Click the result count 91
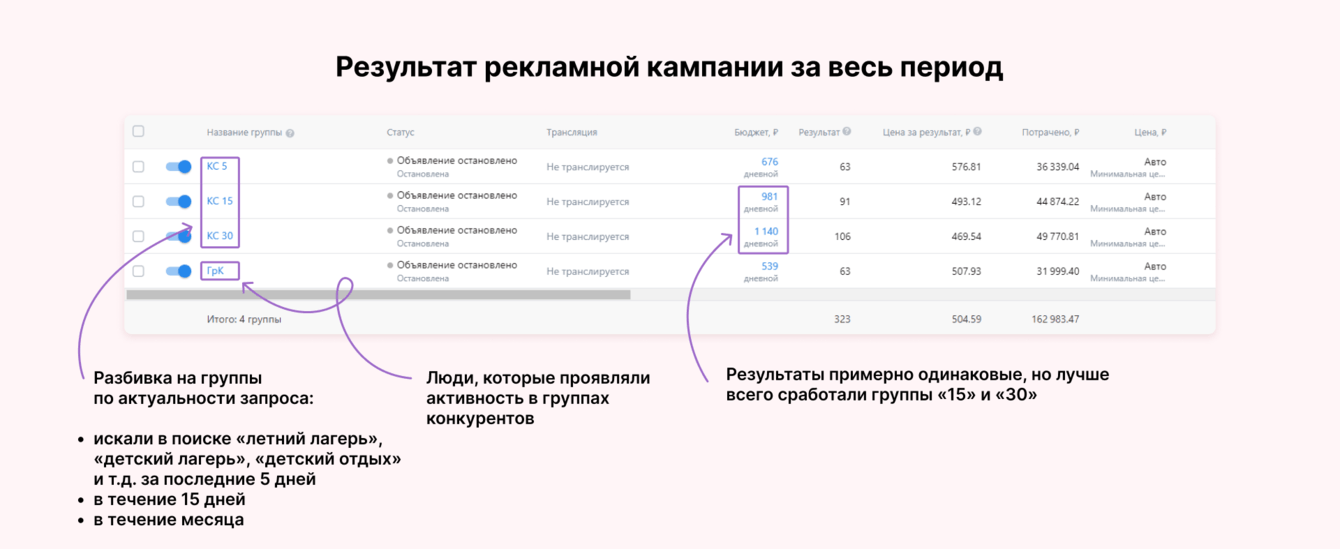This screenshot has height=549, width=1340. click(x=845, y=202)
